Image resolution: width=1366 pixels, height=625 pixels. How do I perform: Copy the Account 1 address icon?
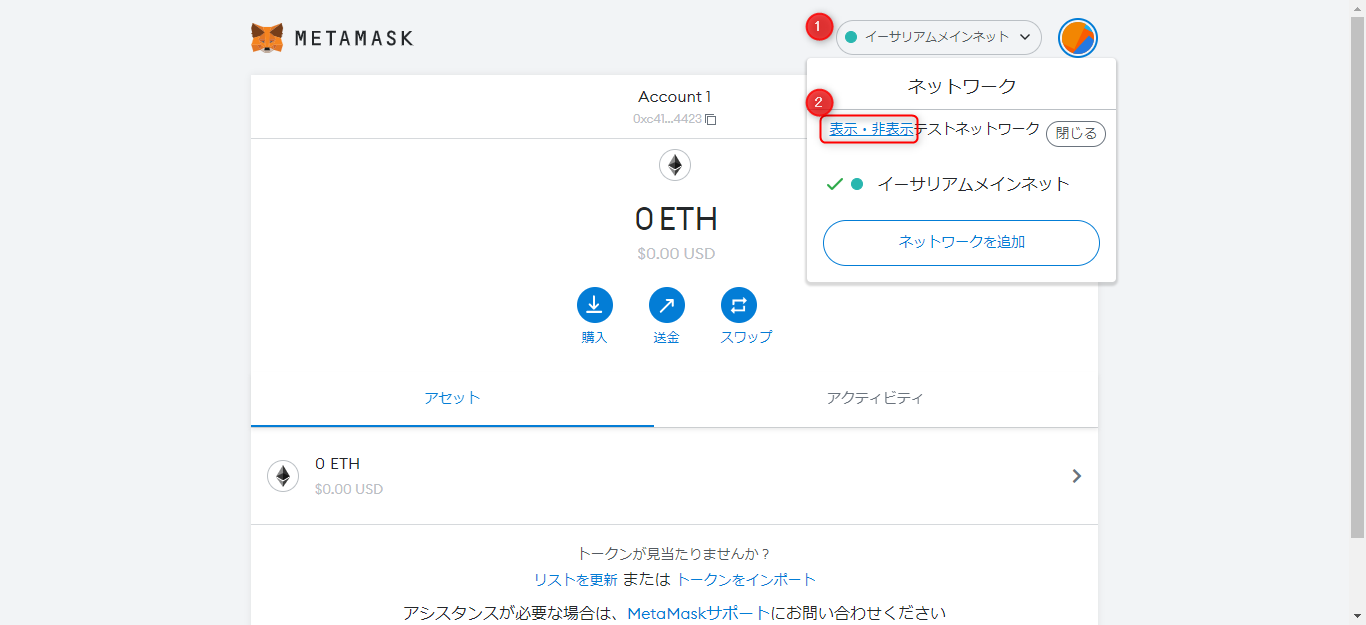tap(711, 119)
